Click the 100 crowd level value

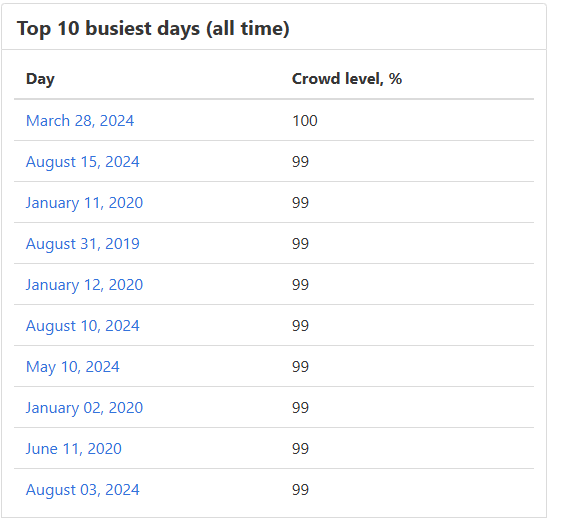tap(305, 121)
